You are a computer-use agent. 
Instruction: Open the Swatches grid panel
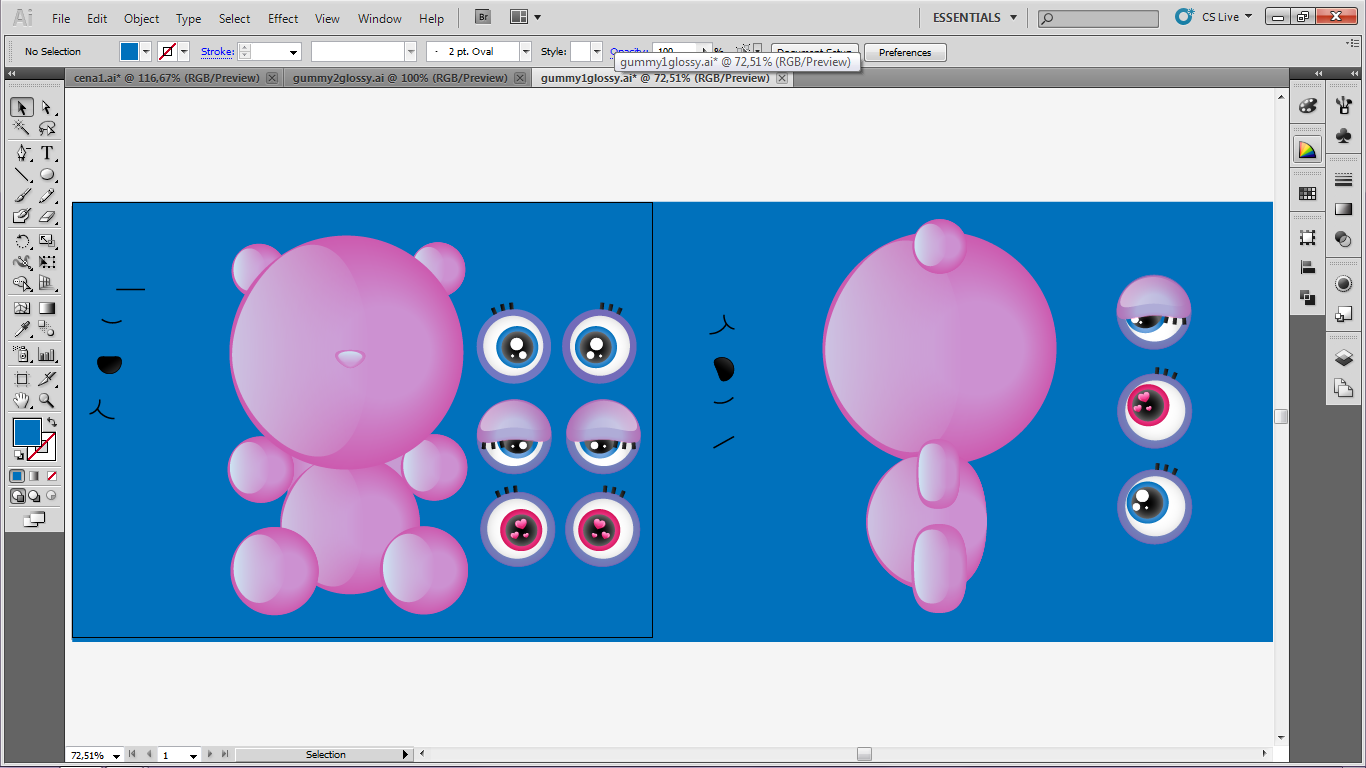click(1307, 193)
